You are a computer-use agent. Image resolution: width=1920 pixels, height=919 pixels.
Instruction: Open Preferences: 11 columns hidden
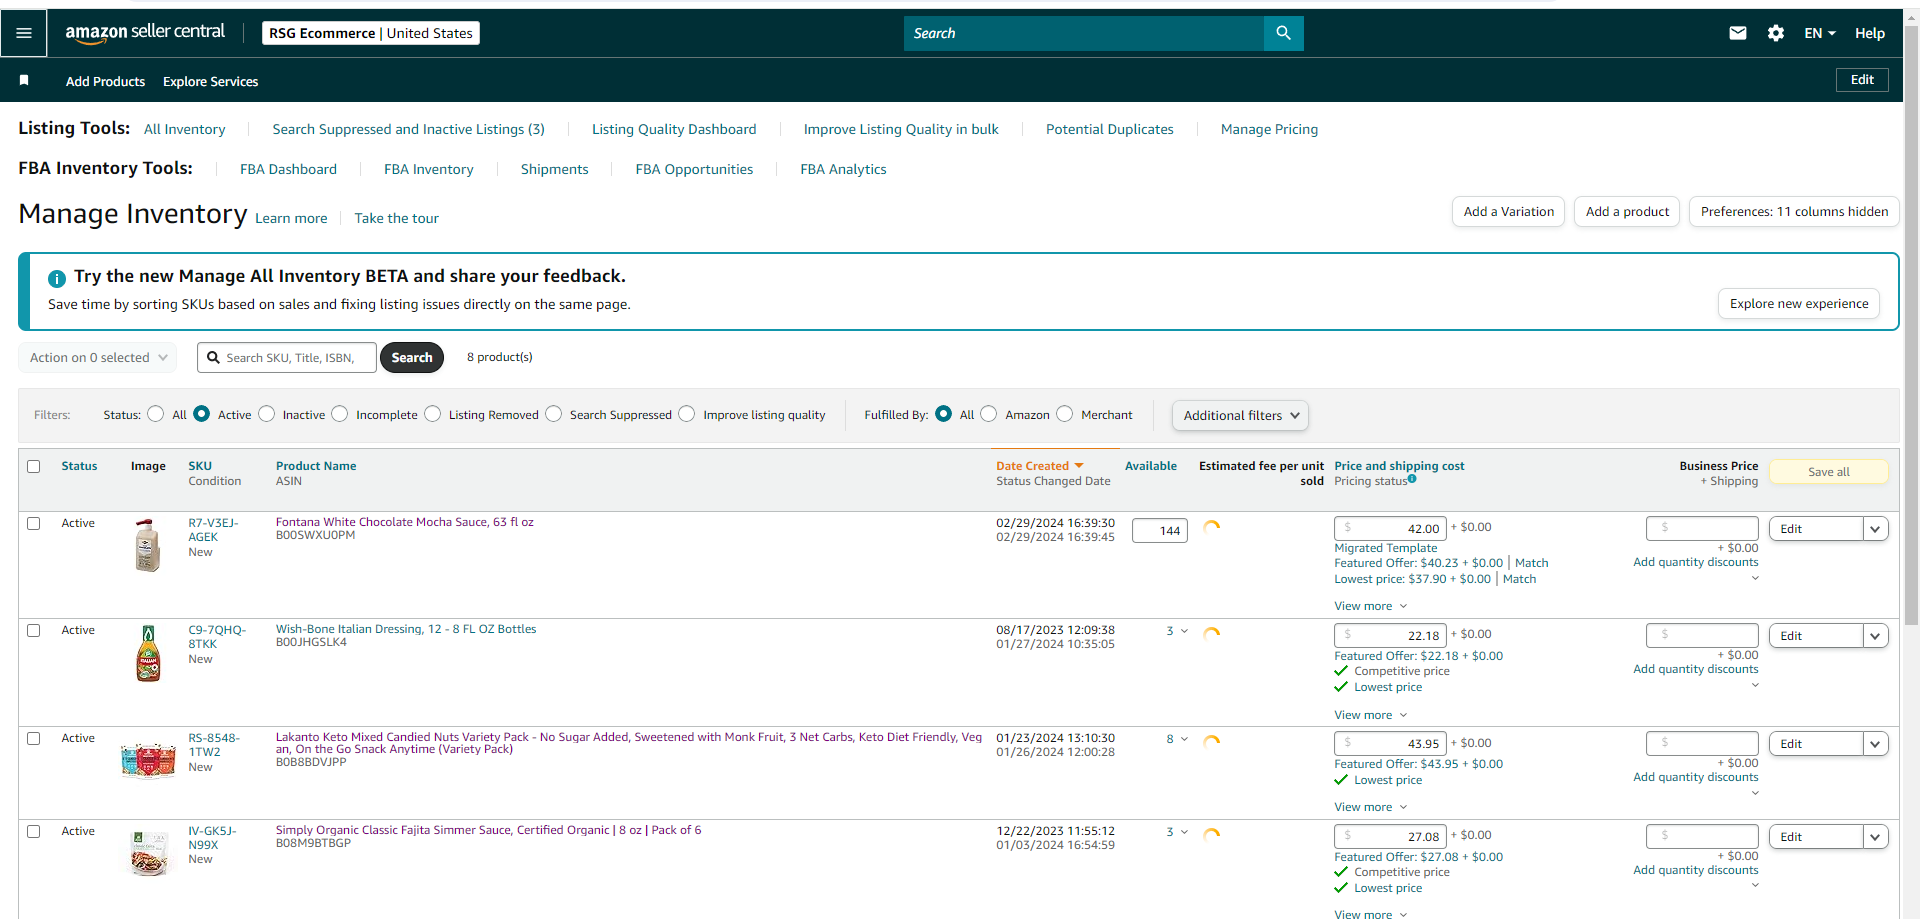click(1794, 211)
